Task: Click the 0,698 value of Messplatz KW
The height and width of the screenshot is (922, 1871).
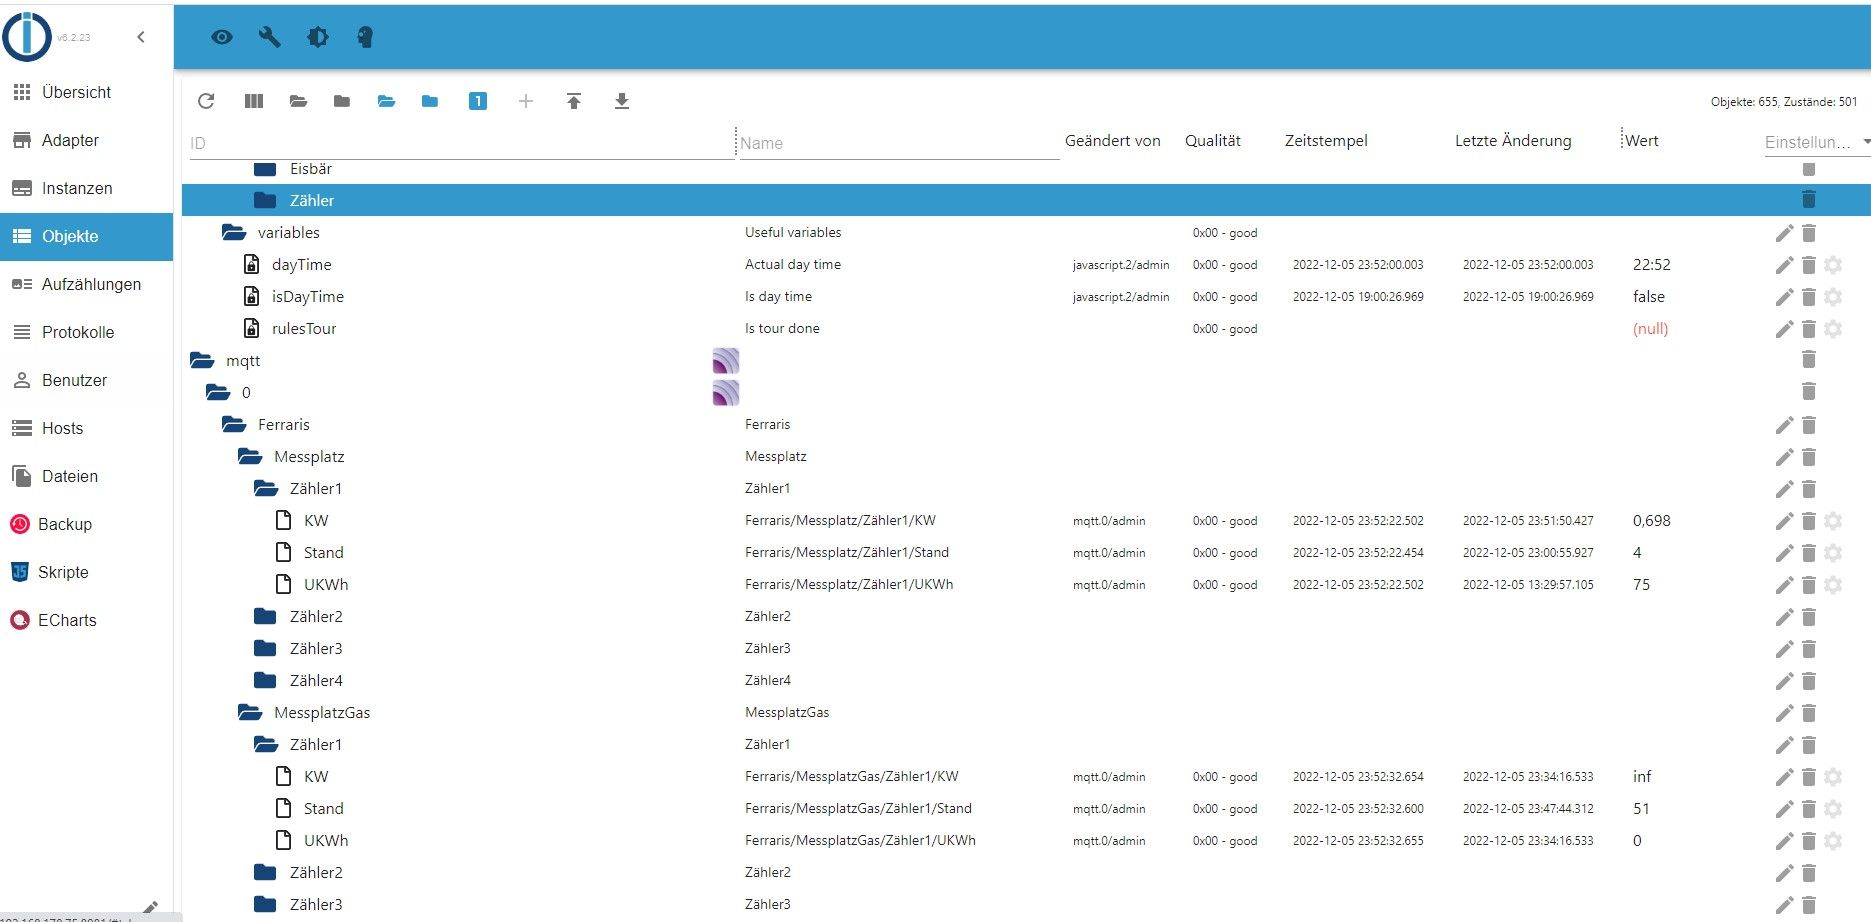Action: (1652, 521)
